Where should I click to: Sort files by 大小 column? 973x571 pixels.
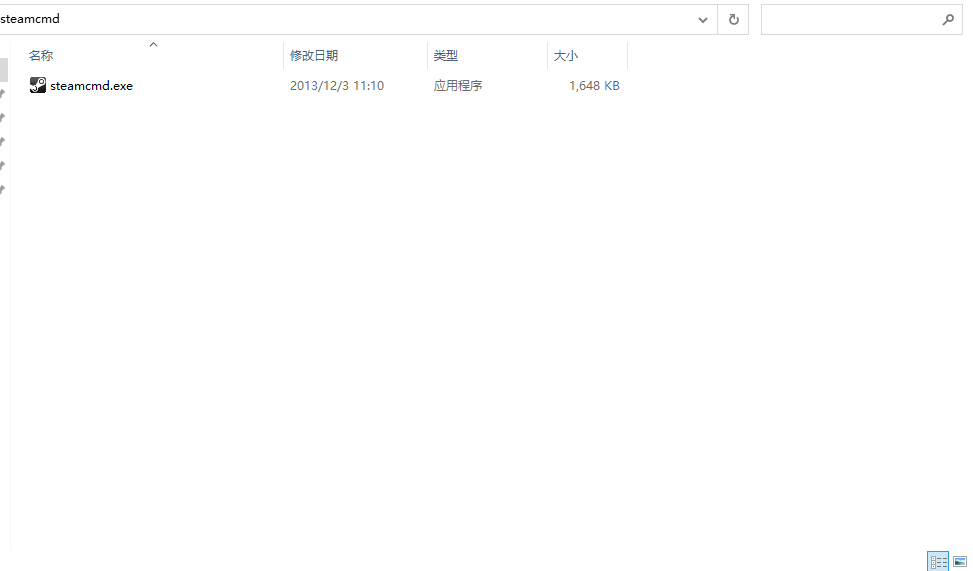click(565, 56)
